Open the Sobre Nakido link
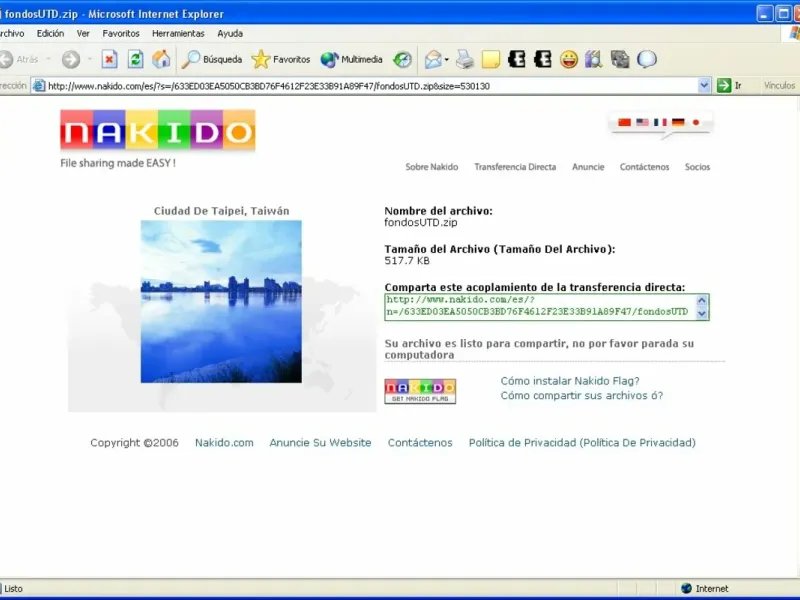Viewport: 800px width, 600px height. [432, 167]
